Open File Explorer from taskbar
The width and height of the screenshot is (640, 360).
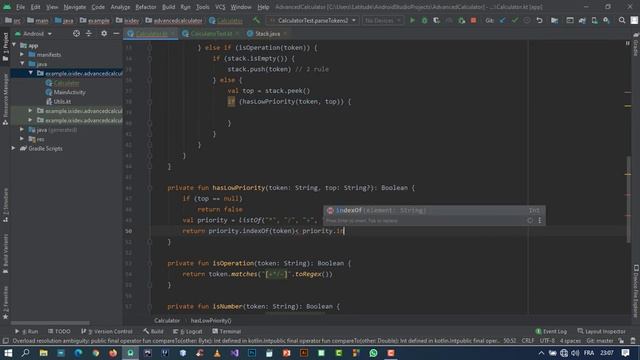(43, 353)
